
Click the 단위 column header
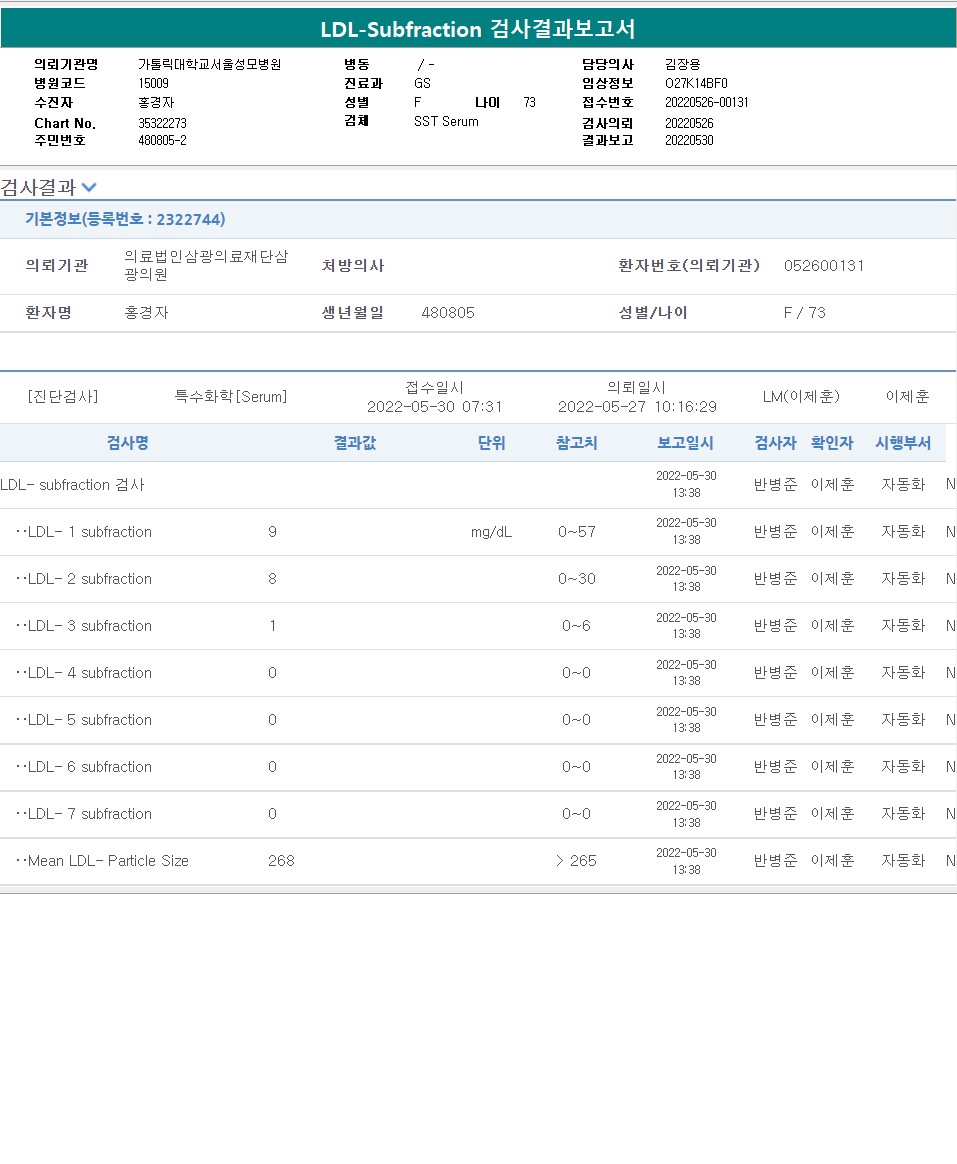pyautogui.click(x=491, y=443)
